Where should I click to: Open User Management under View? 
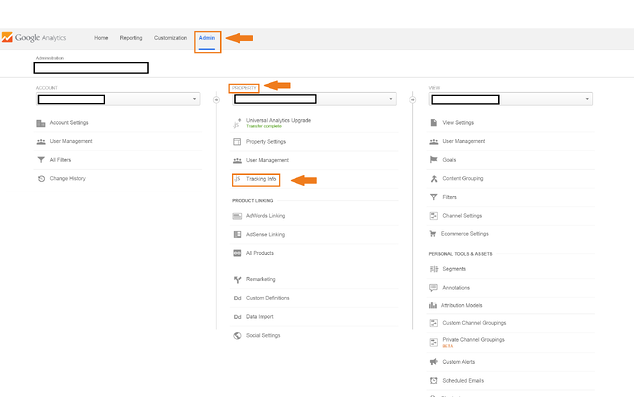463,141
